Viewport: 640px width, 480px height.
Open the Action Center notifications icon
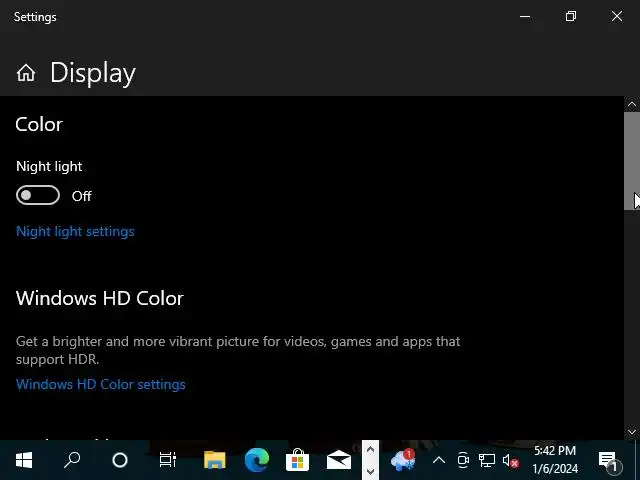pyautogui.click(x=609, y=461)
